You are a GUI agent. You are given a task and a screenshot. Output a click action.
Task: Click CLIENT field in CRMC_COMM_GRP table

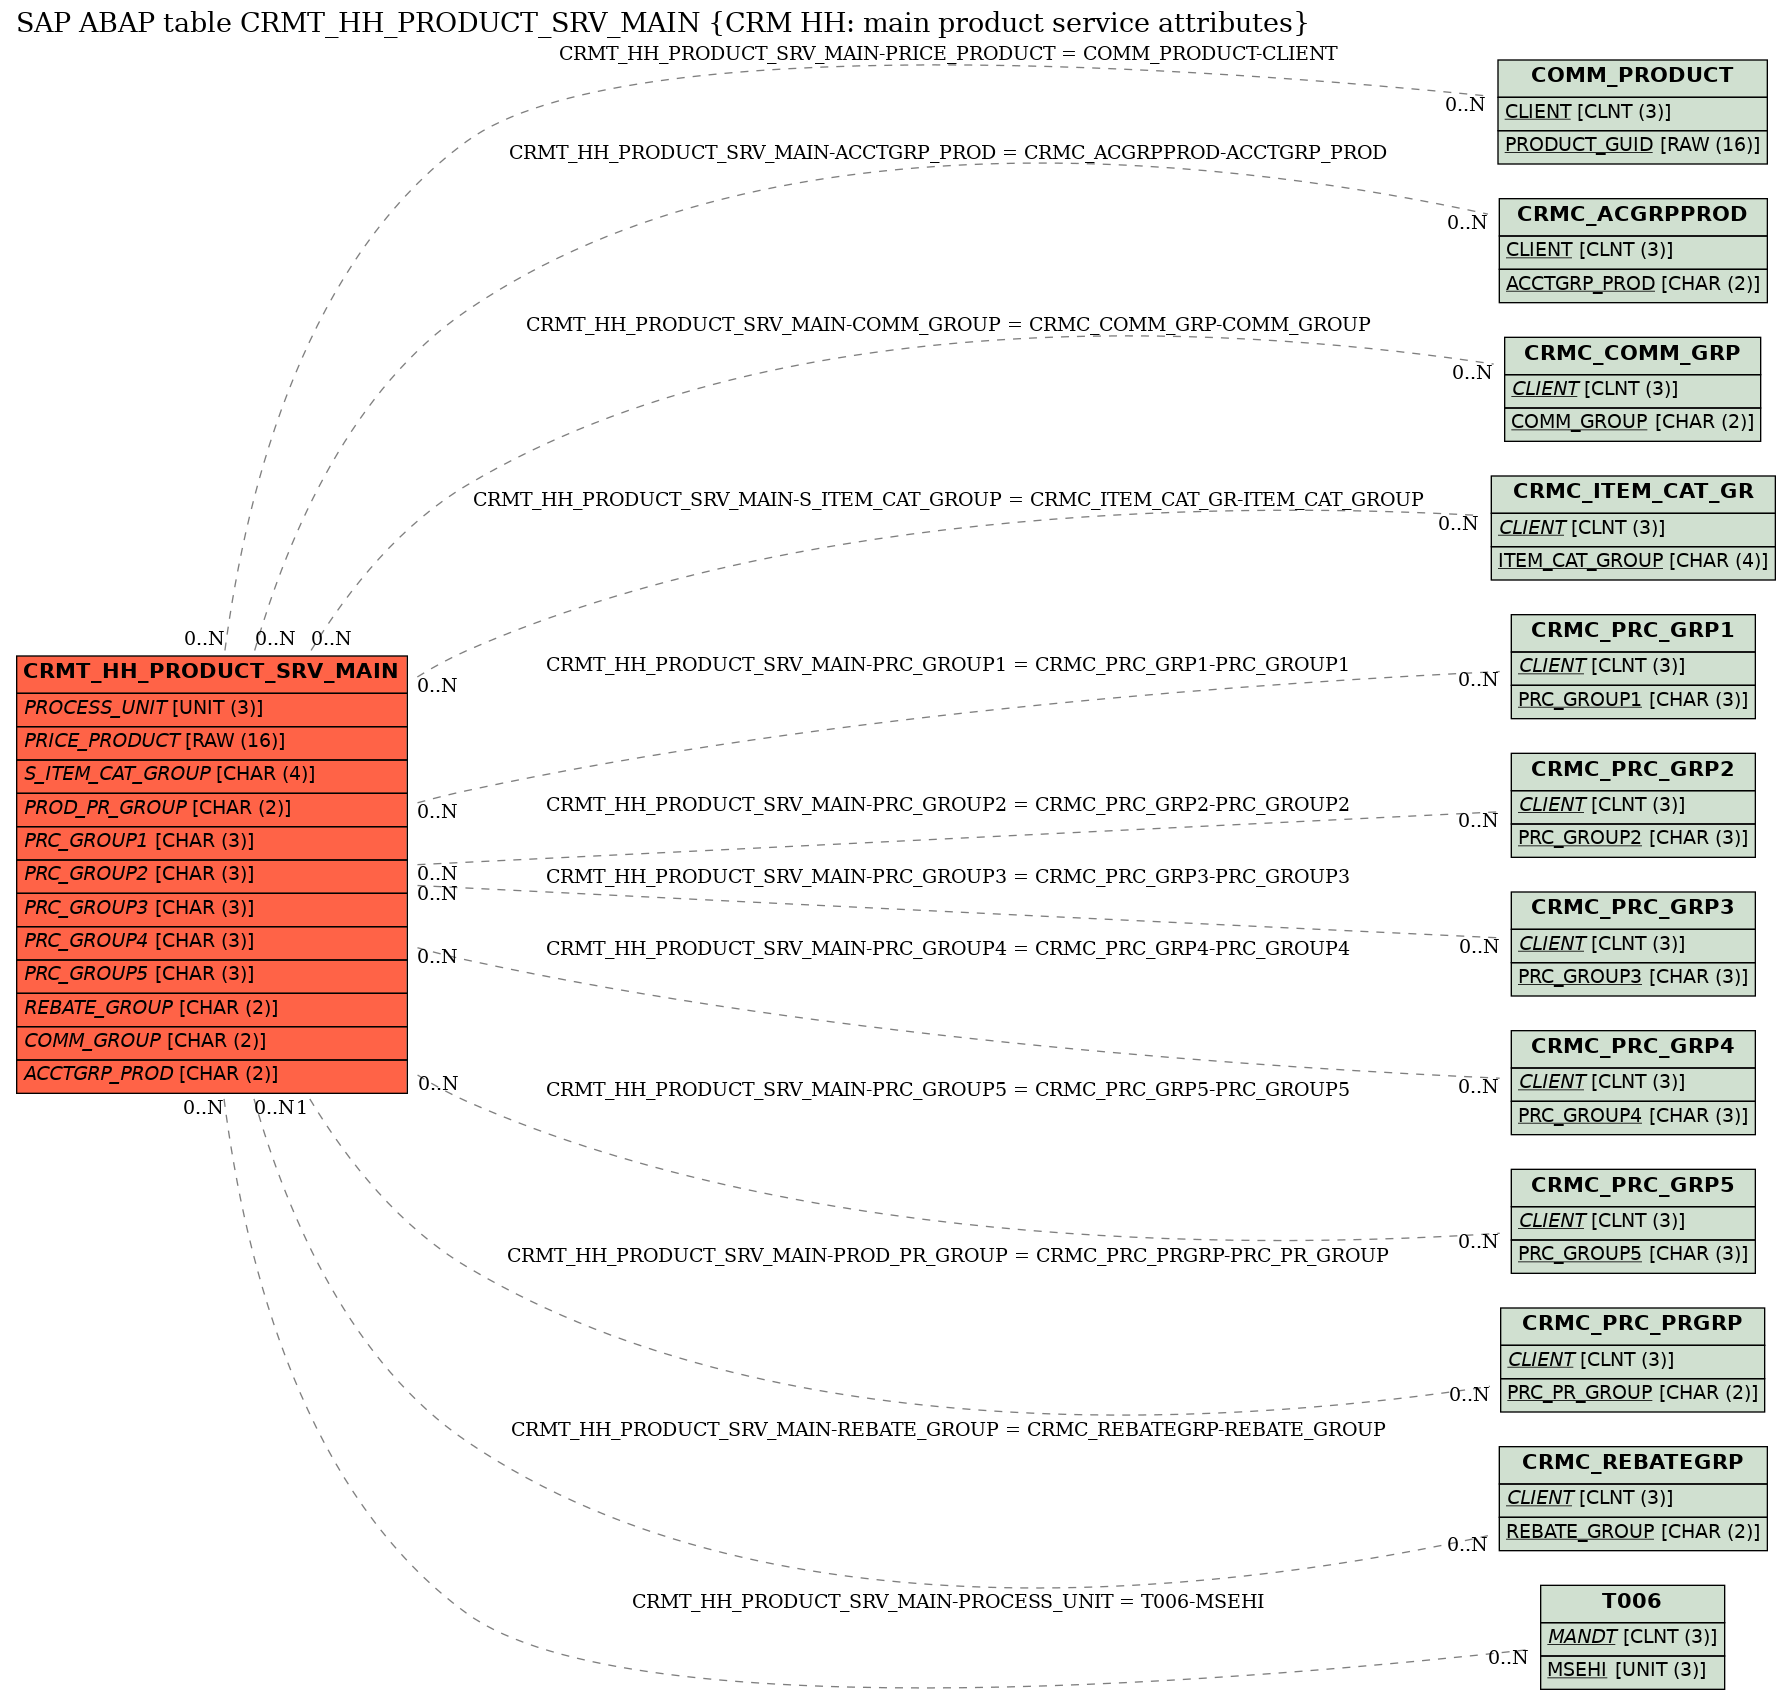click(x=1632, y=390)
